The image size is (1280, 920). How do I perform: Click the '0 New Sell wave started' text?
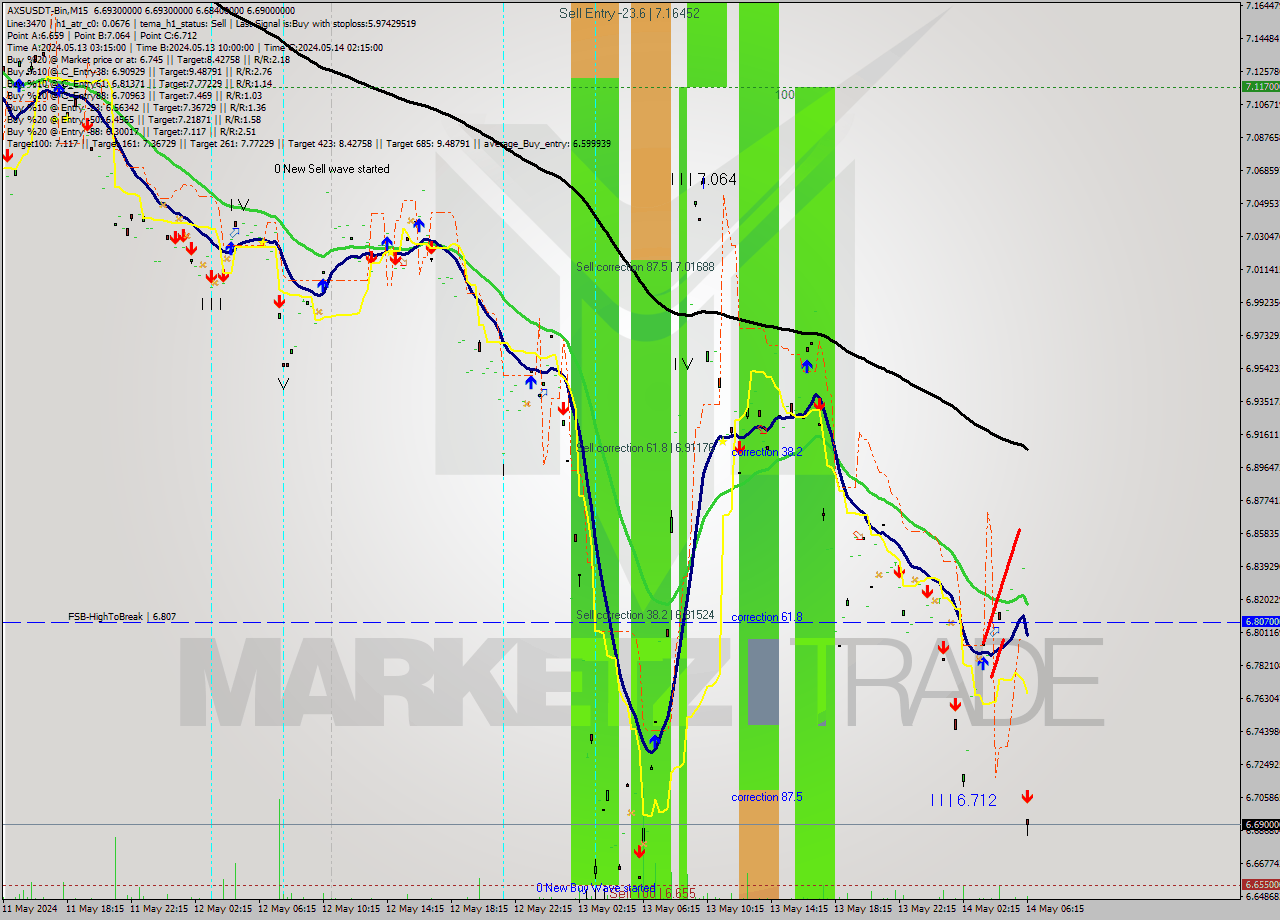(332, 169)
